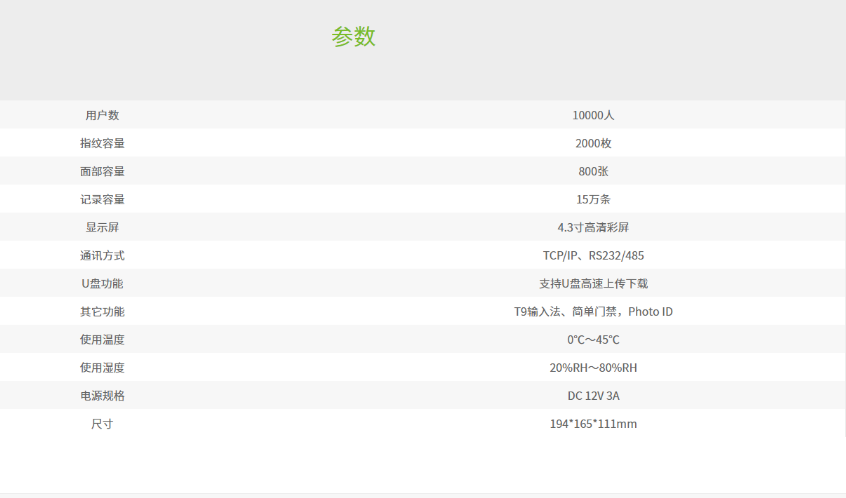This screenshot has height=498, width=846.
Task: Click the T9输入法 other functions value
Action: pos(593,311)
